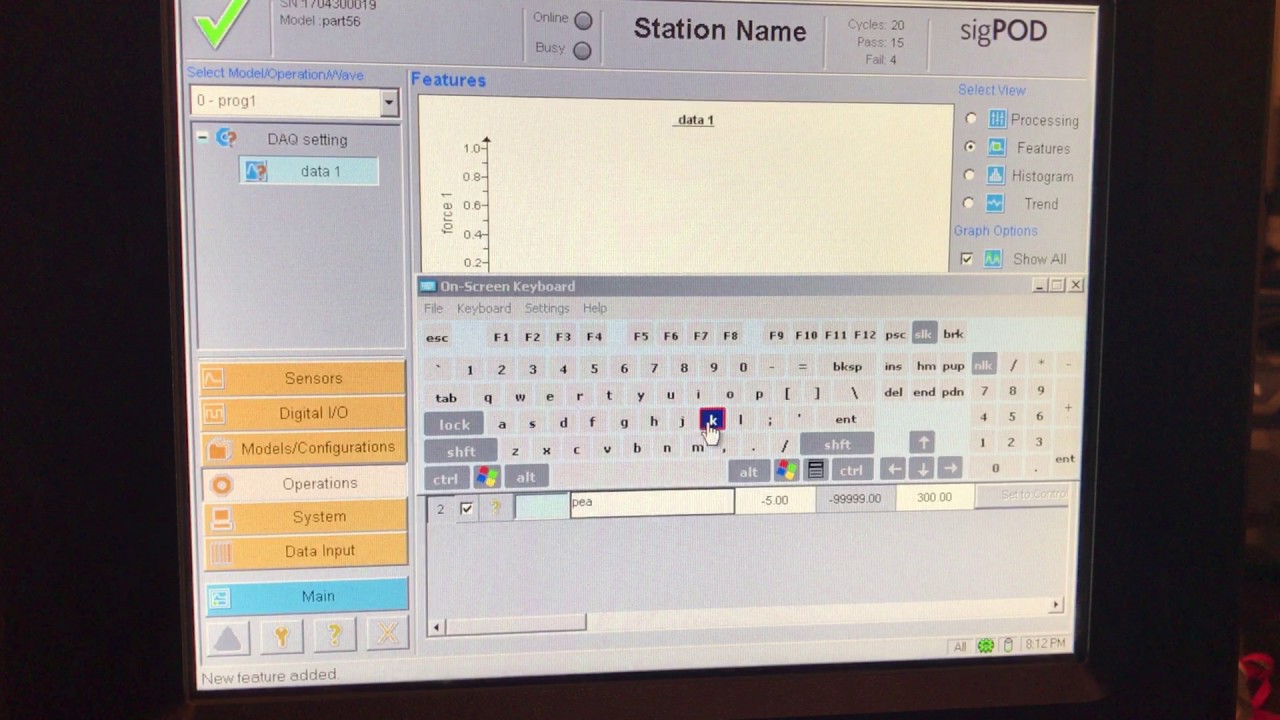Image resolution: width=1280 pixels, height=720 pixels.
Task: Click the bksp key on the keyboard
Action: click(x=847, y=366)
